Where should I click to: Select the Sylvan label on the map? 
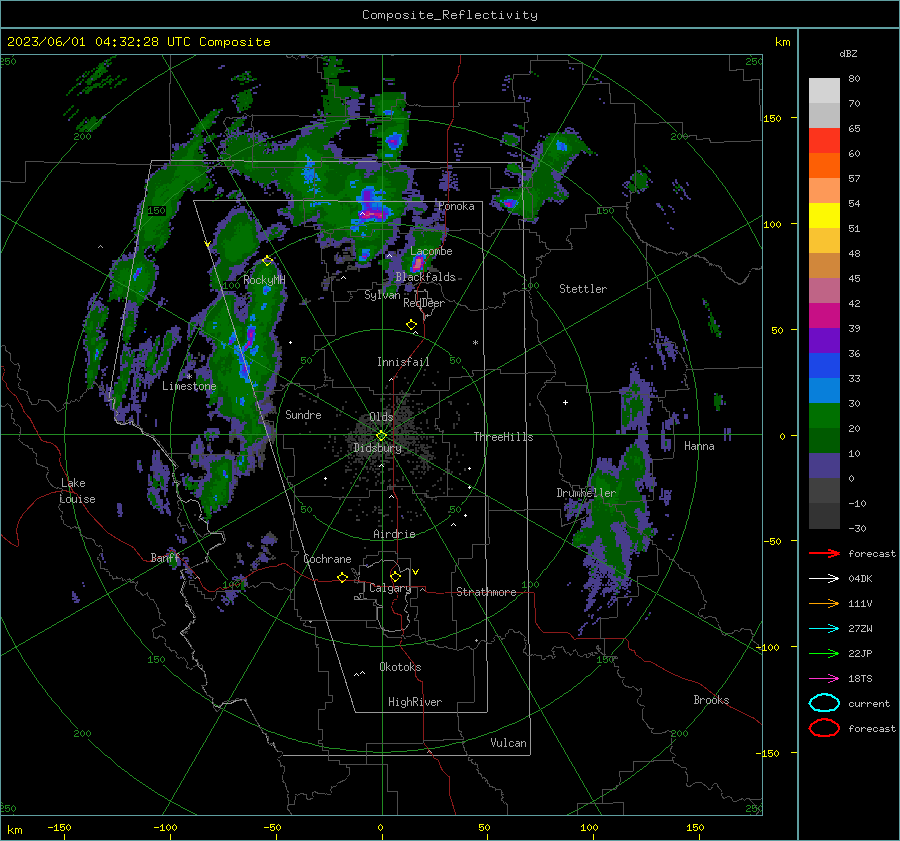382,295
